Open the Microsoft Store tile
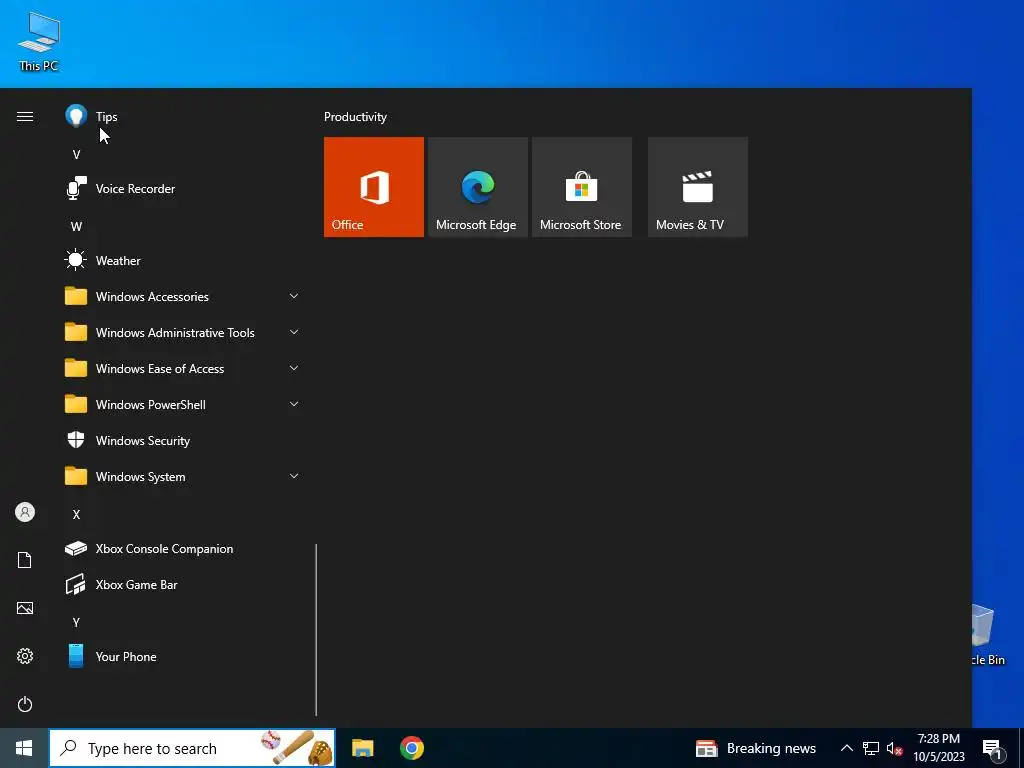The image size is (1024, 768). tap(582, 187)
